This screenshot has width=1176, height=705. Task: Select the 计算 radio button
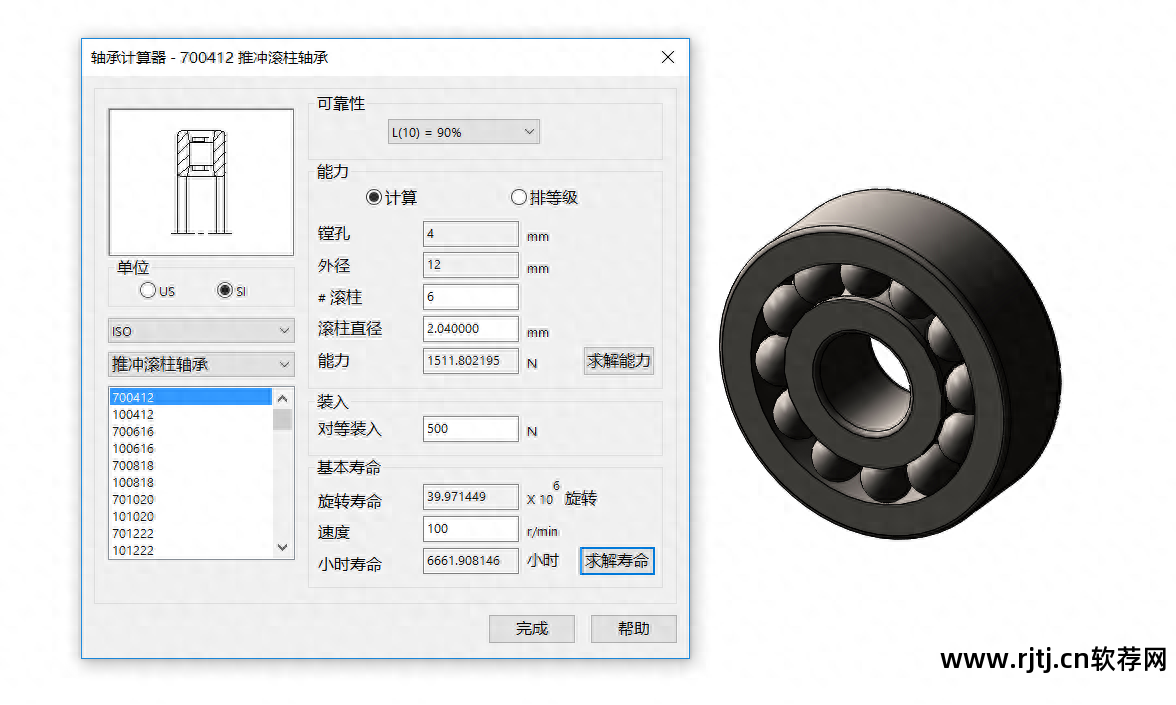point(371,197)
